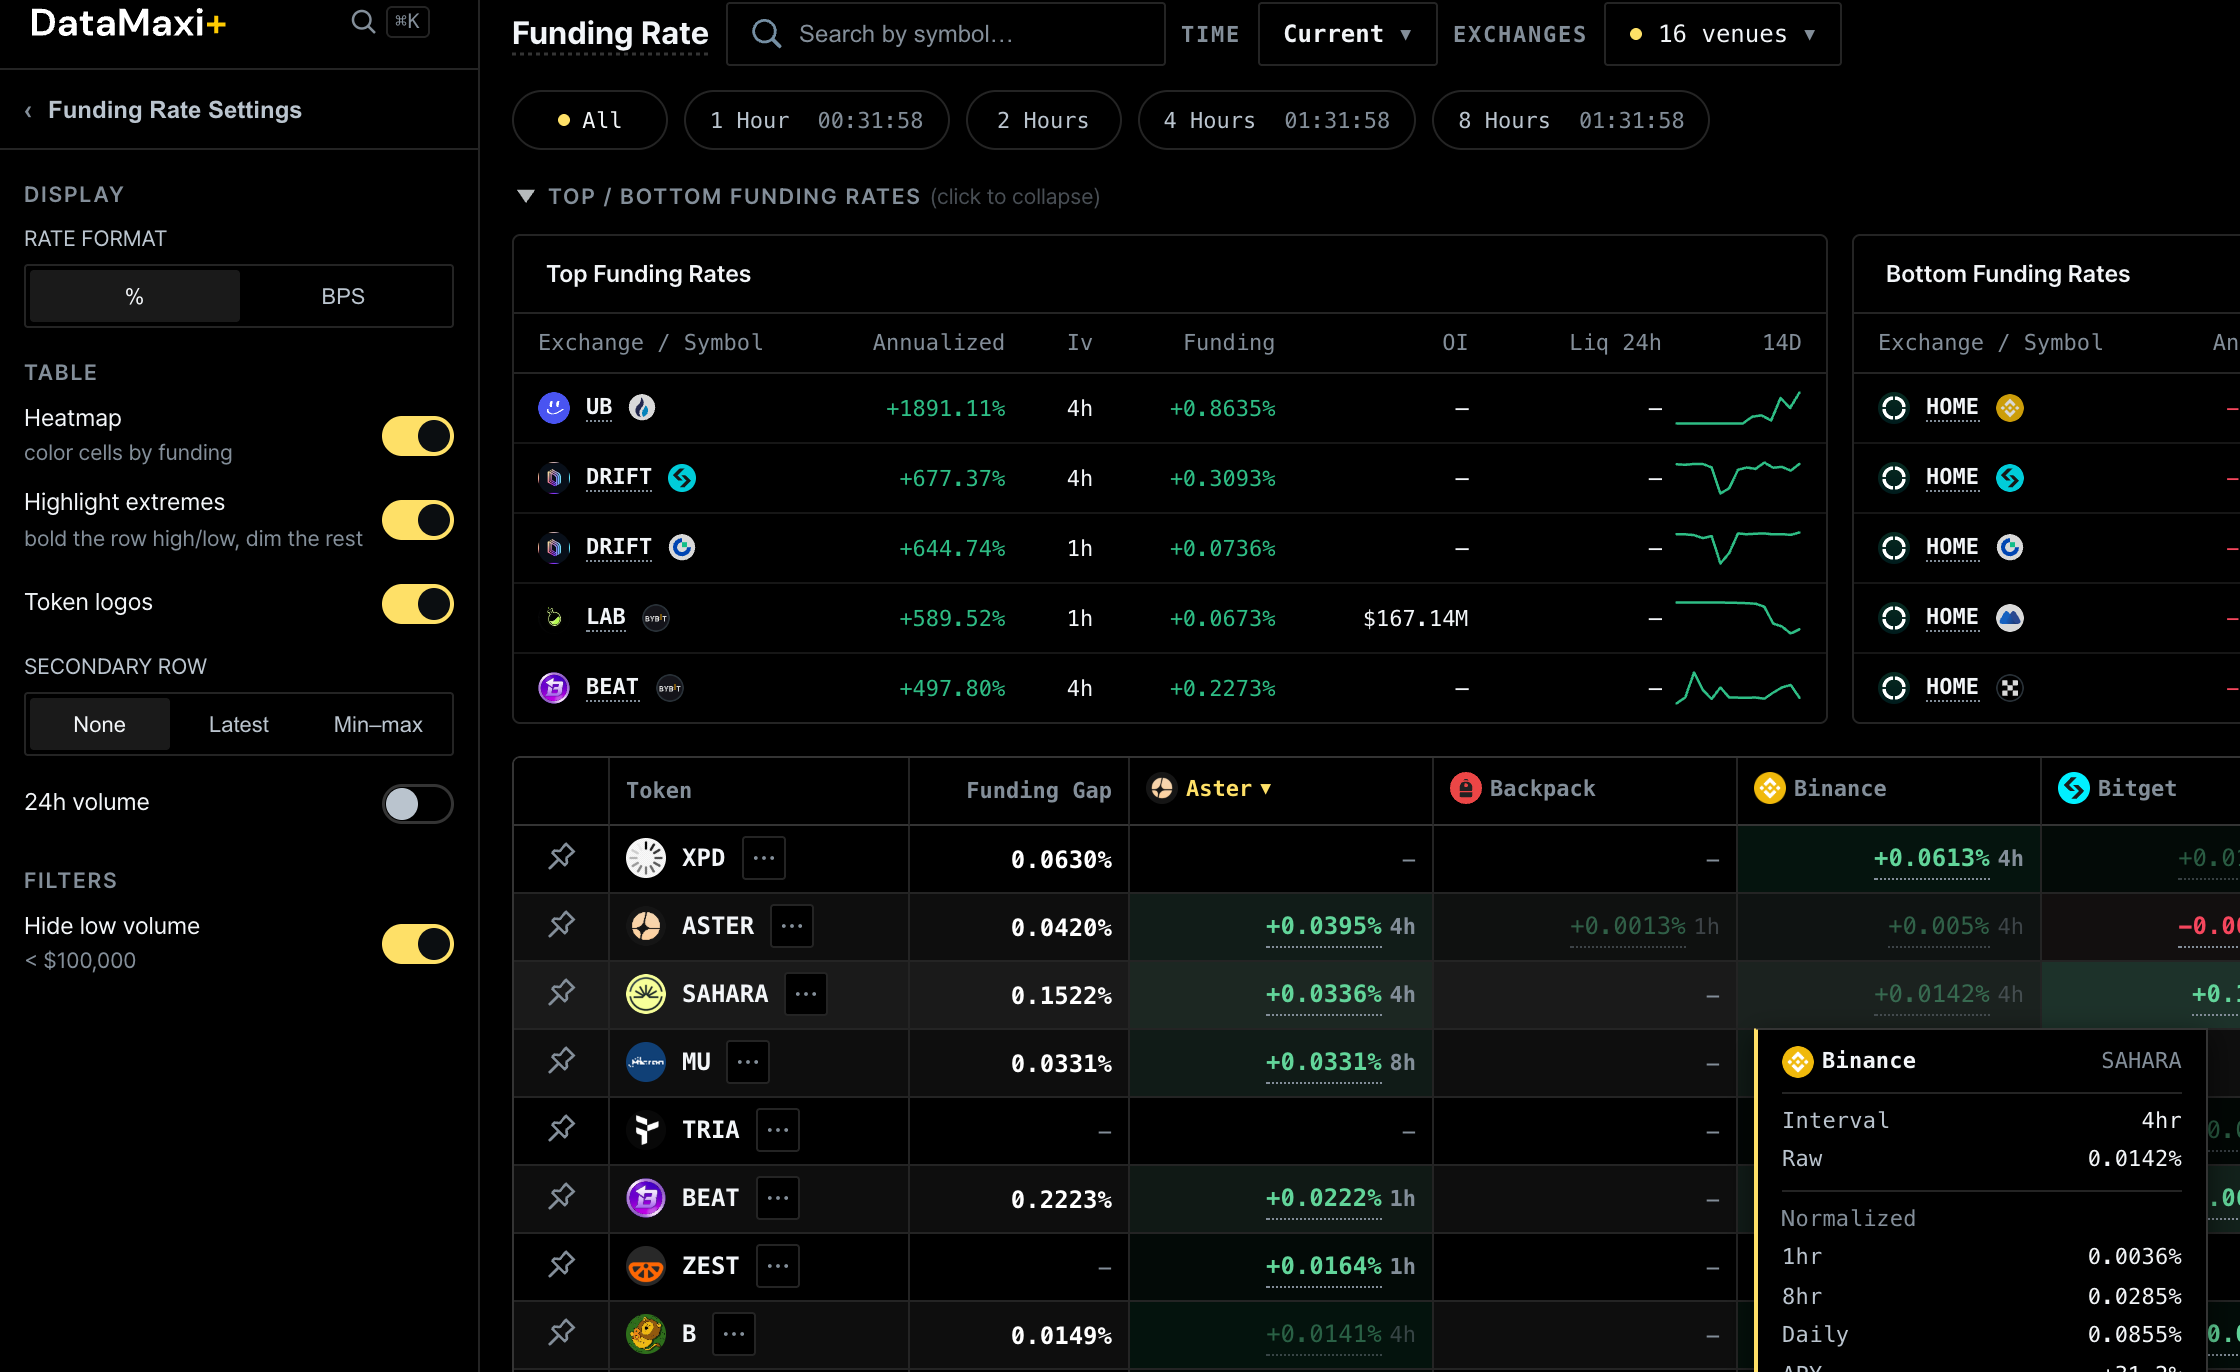Go back using Funding Rate Settings chevron
The height and width of the screenshot is (1372, 2240).
[x=28, y=111]
